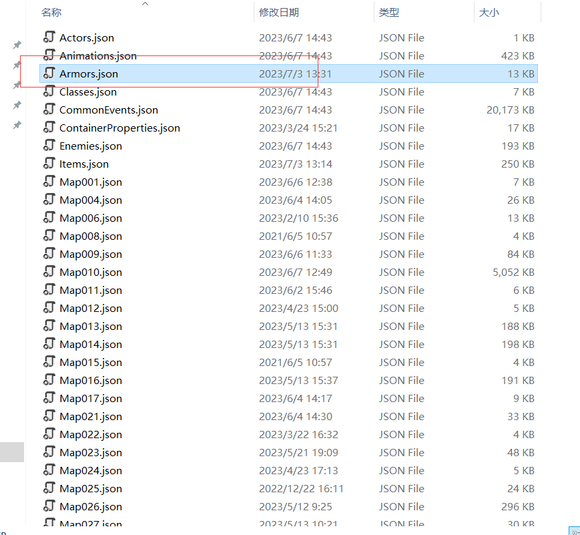
Task: Sort by the 类型 column header
Action: pos(389,13)
